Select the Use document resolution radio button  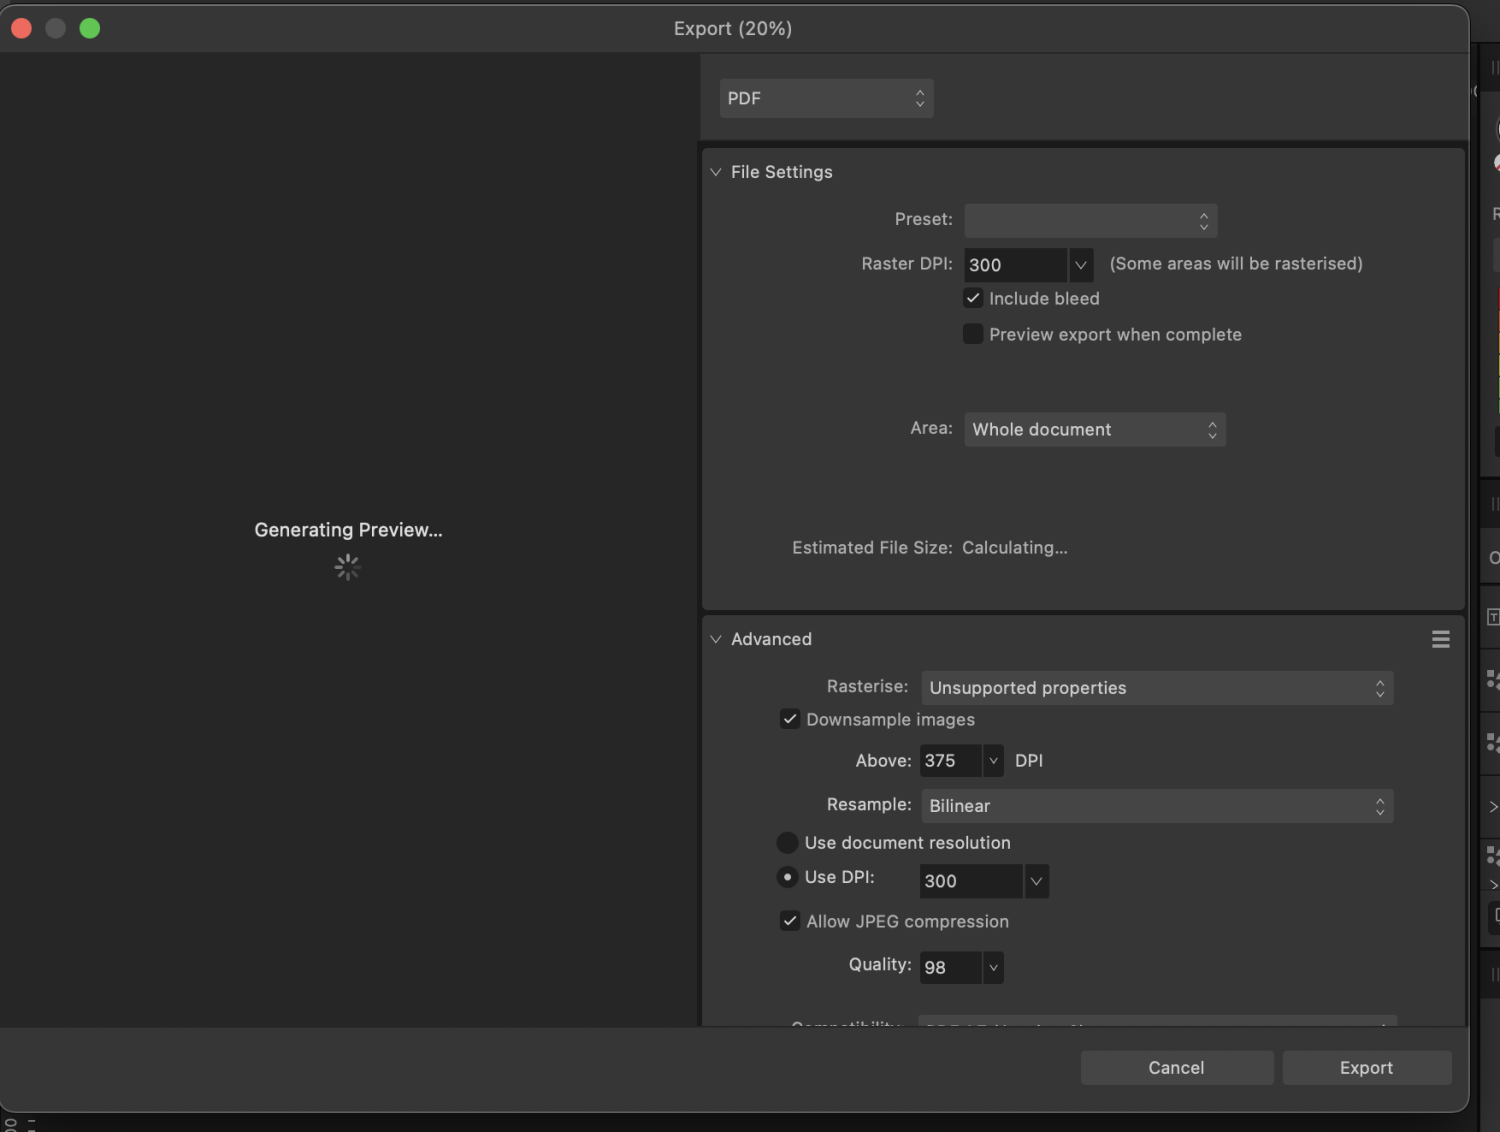[788, 842]
